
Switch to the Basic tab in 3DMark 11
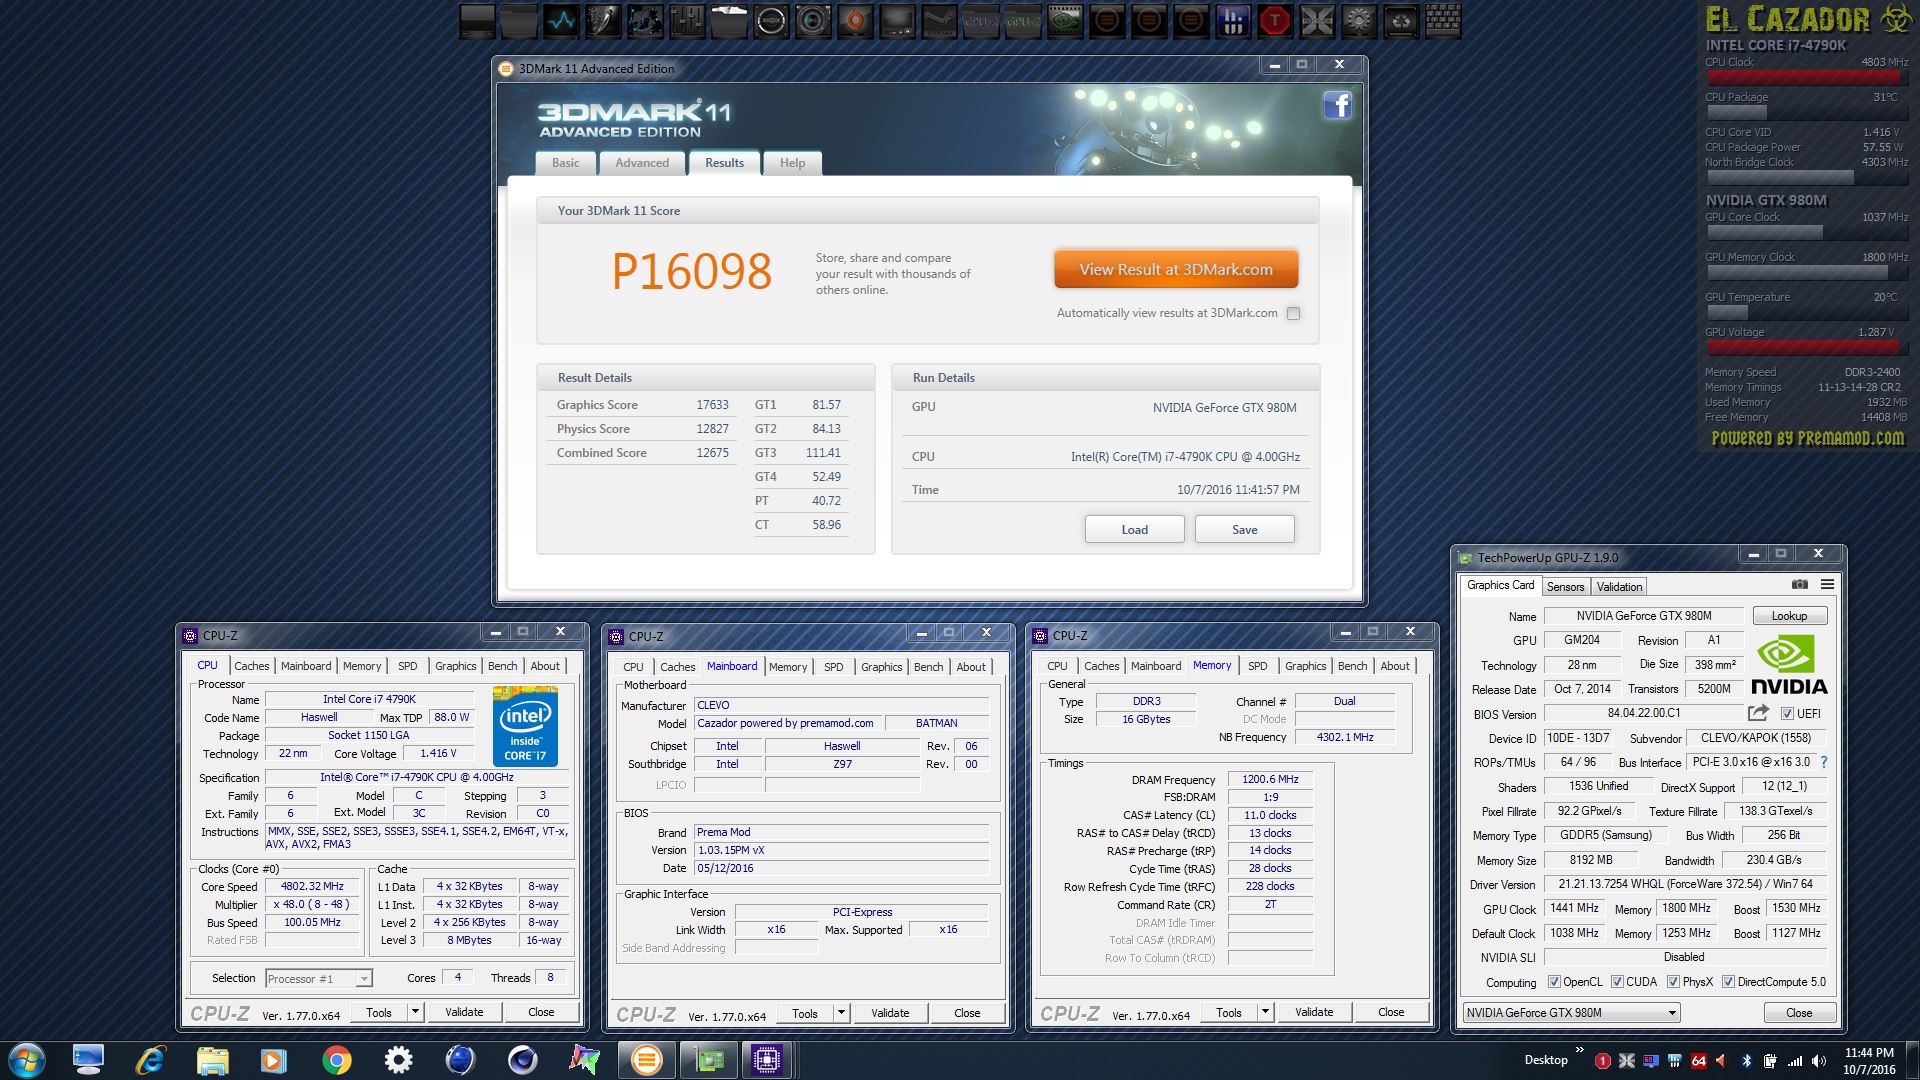[x=566, y=163]
